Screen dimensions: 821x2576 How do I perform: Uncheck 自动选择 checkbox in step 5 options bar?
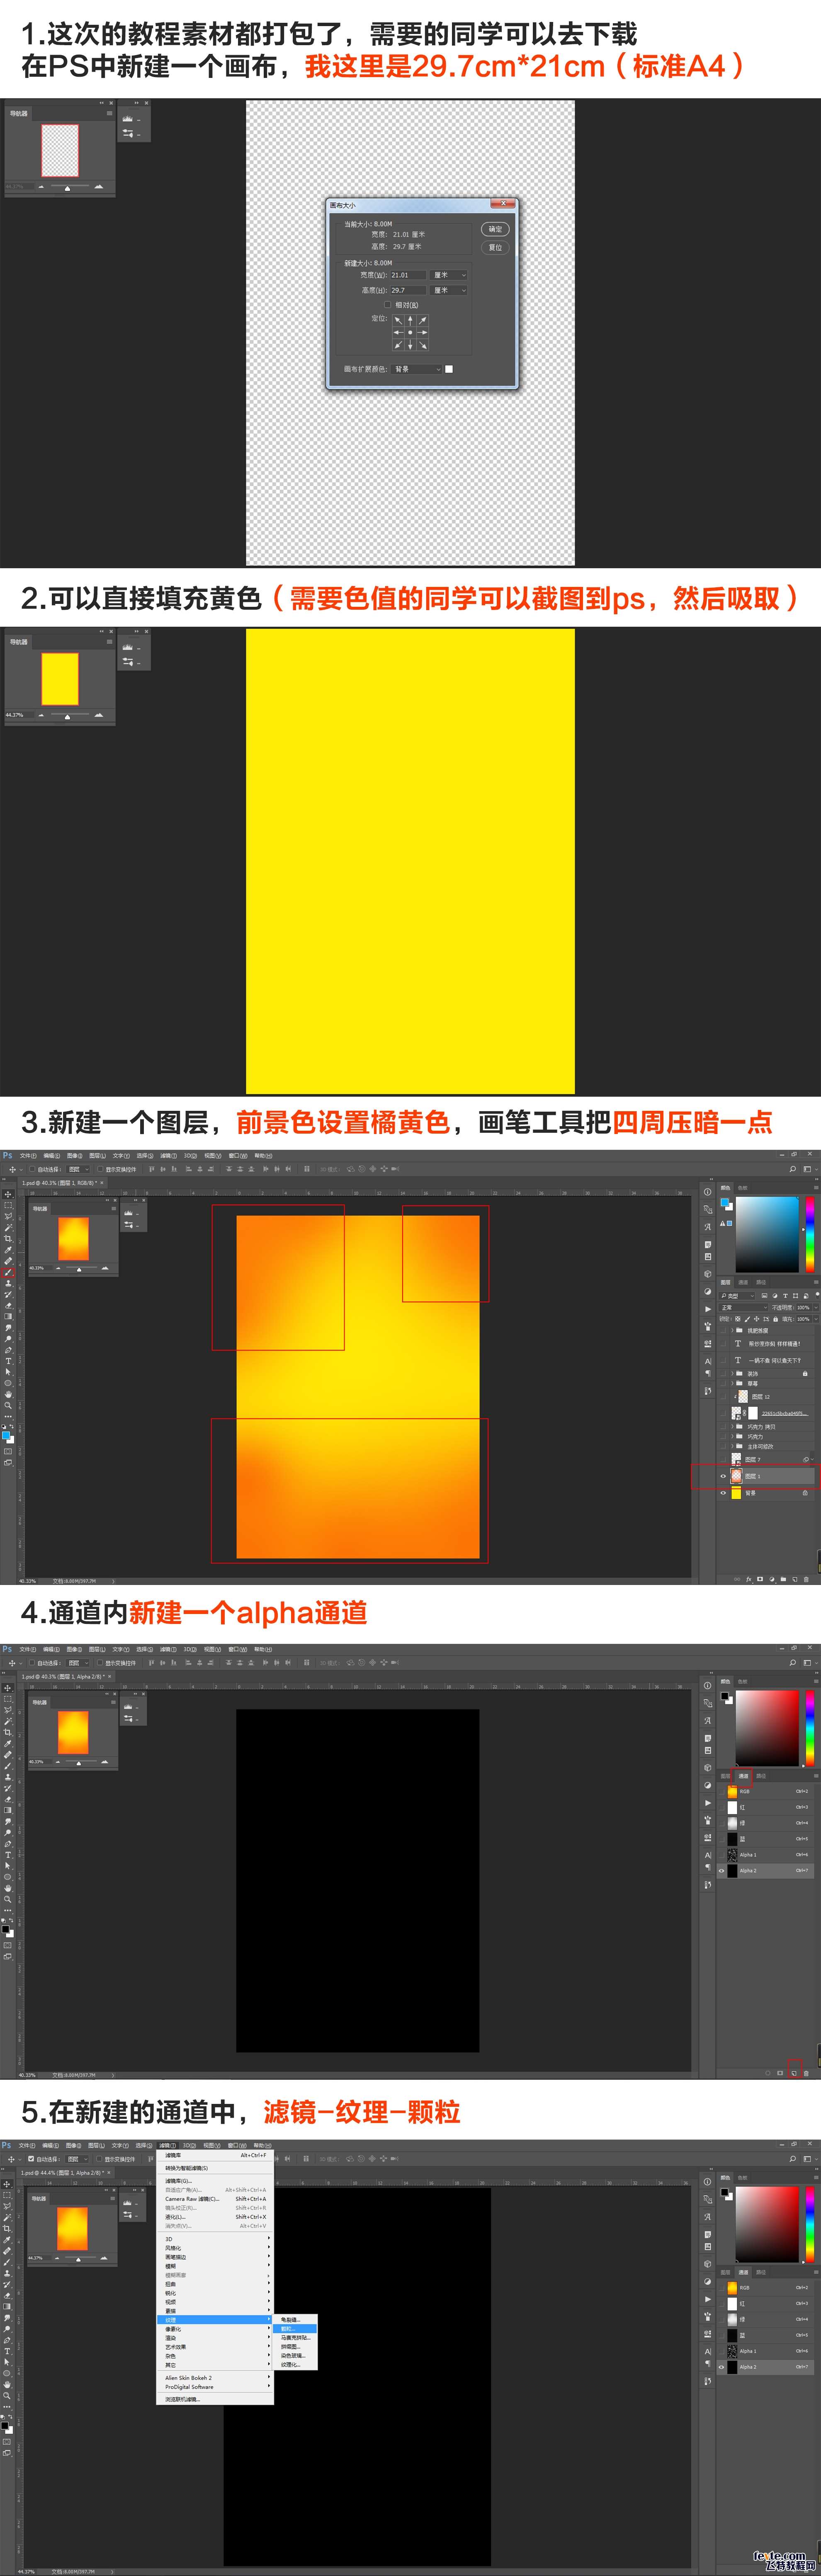pos(31,2159)
